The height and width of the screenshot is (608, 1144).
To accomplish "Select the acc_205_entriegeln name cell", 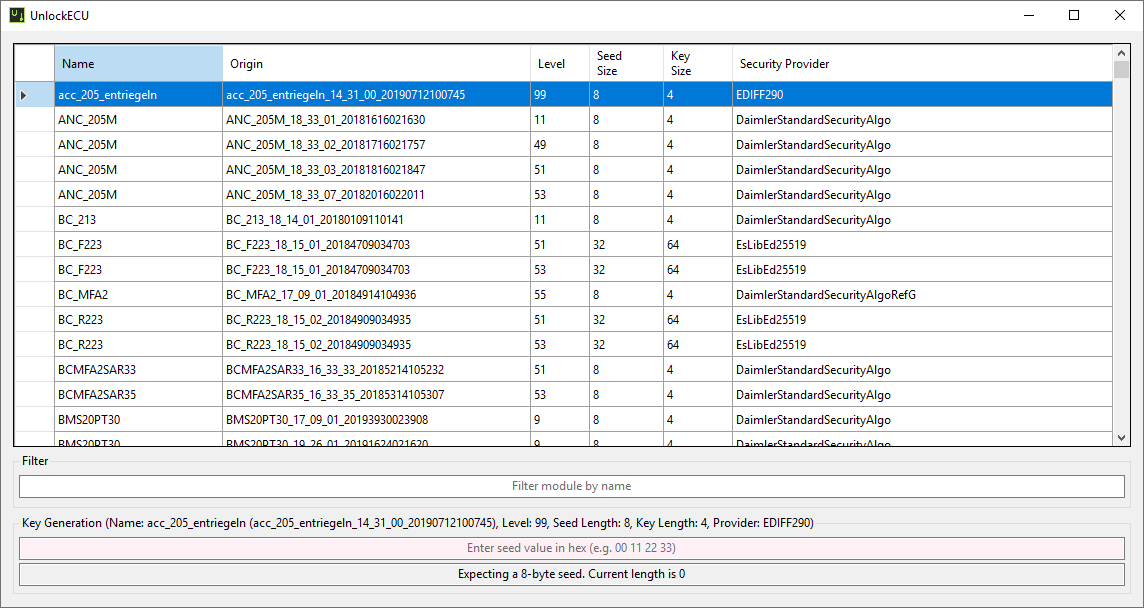I will pyautogui.click(x=139, y=95).
